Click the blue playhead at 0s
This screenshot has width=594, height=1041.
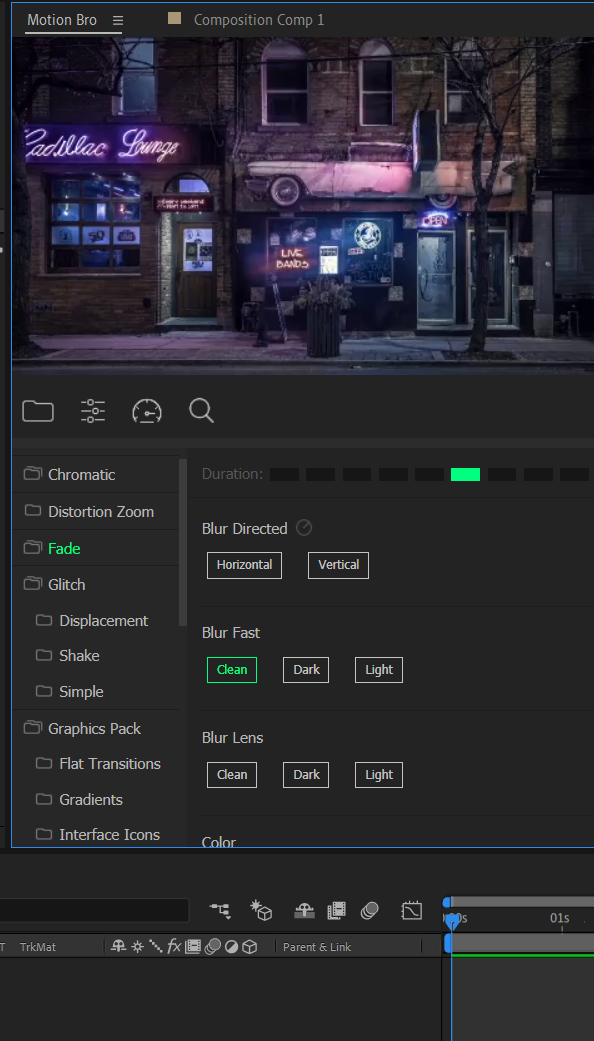[x=452, y=920]
